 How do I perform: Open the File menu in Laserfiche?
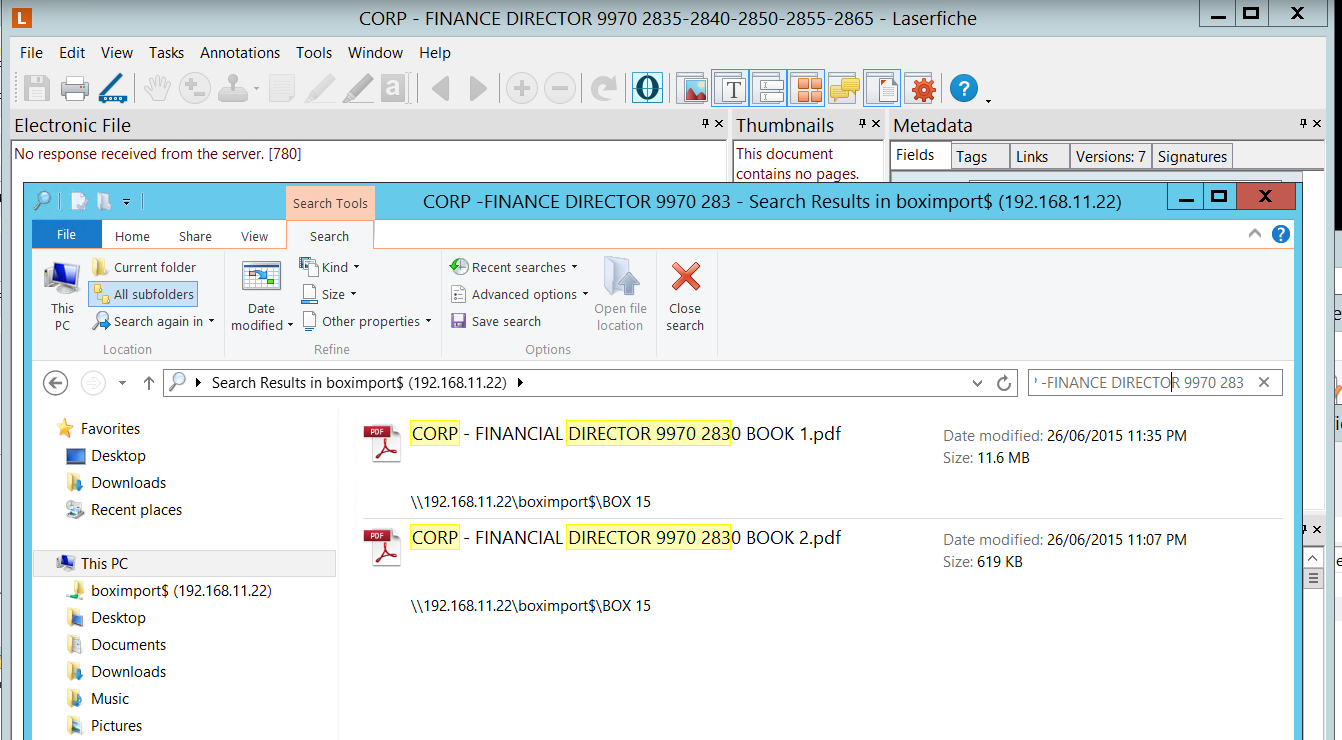[x=31, y=53]
